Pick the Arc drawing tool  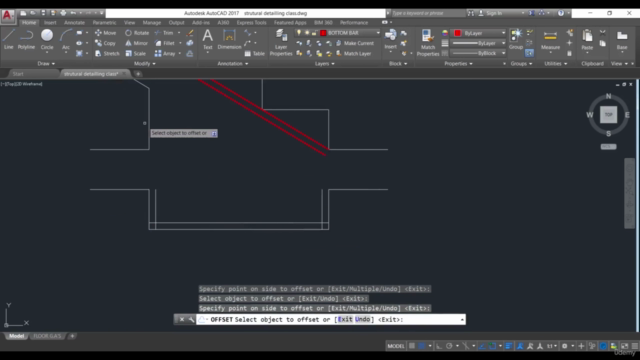[x=66, y=40]
